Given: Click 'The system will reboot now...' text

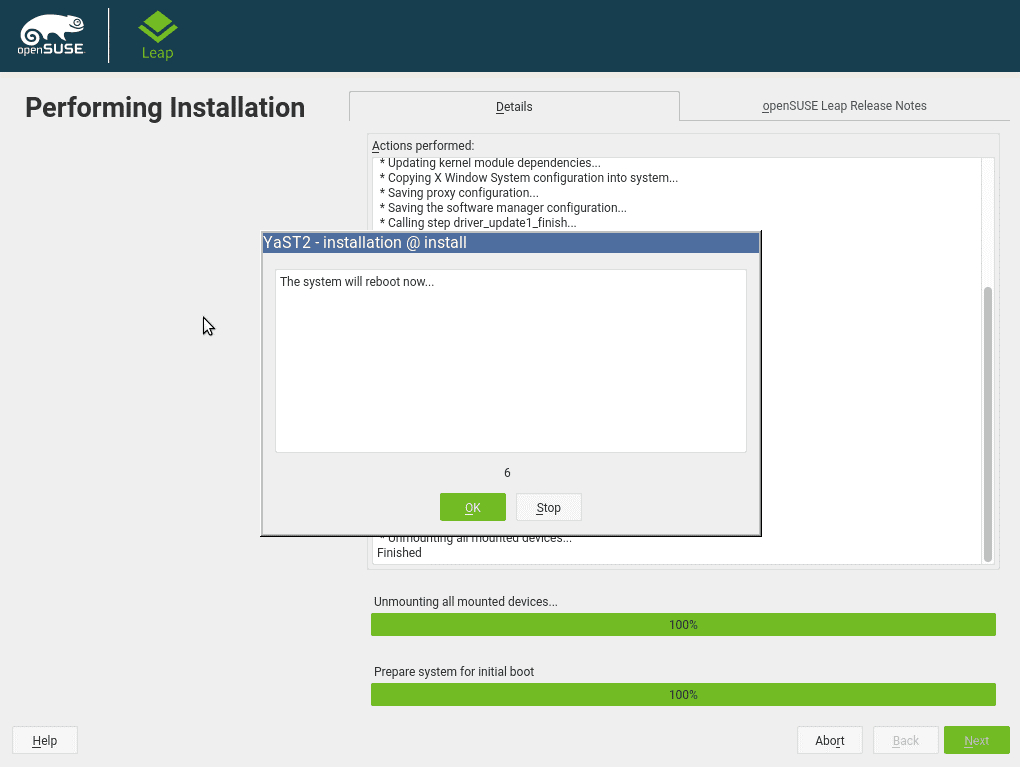Looking at the screenshot, I should click(356, 282).
